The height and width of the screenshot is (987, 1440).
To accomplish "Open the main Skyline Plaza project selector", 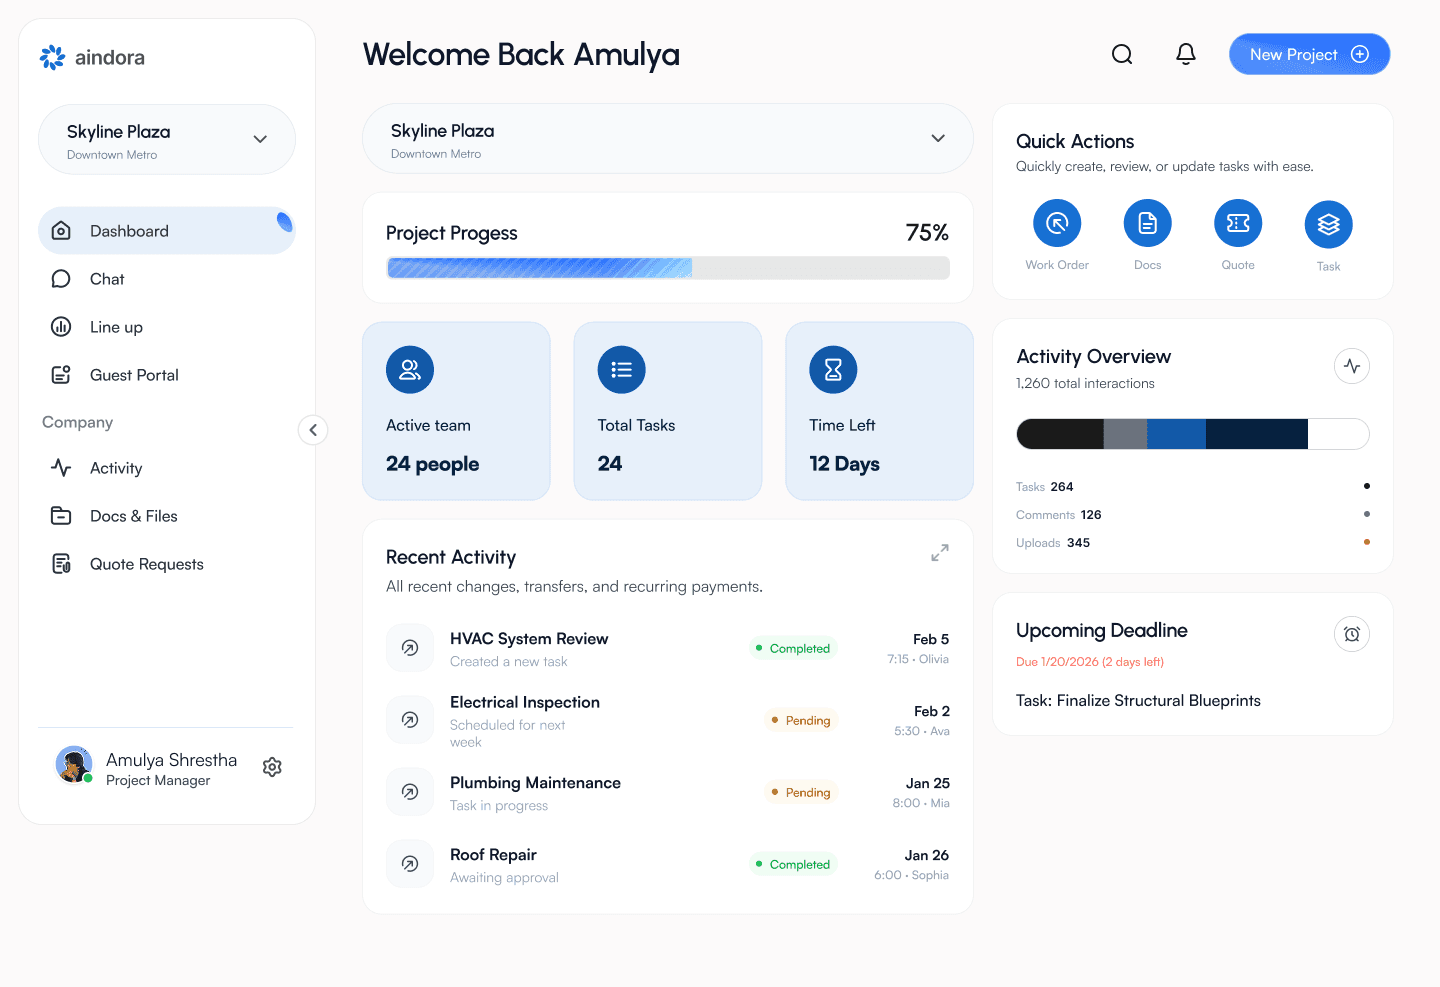I will pyautogui.click(x=668, y=139).
